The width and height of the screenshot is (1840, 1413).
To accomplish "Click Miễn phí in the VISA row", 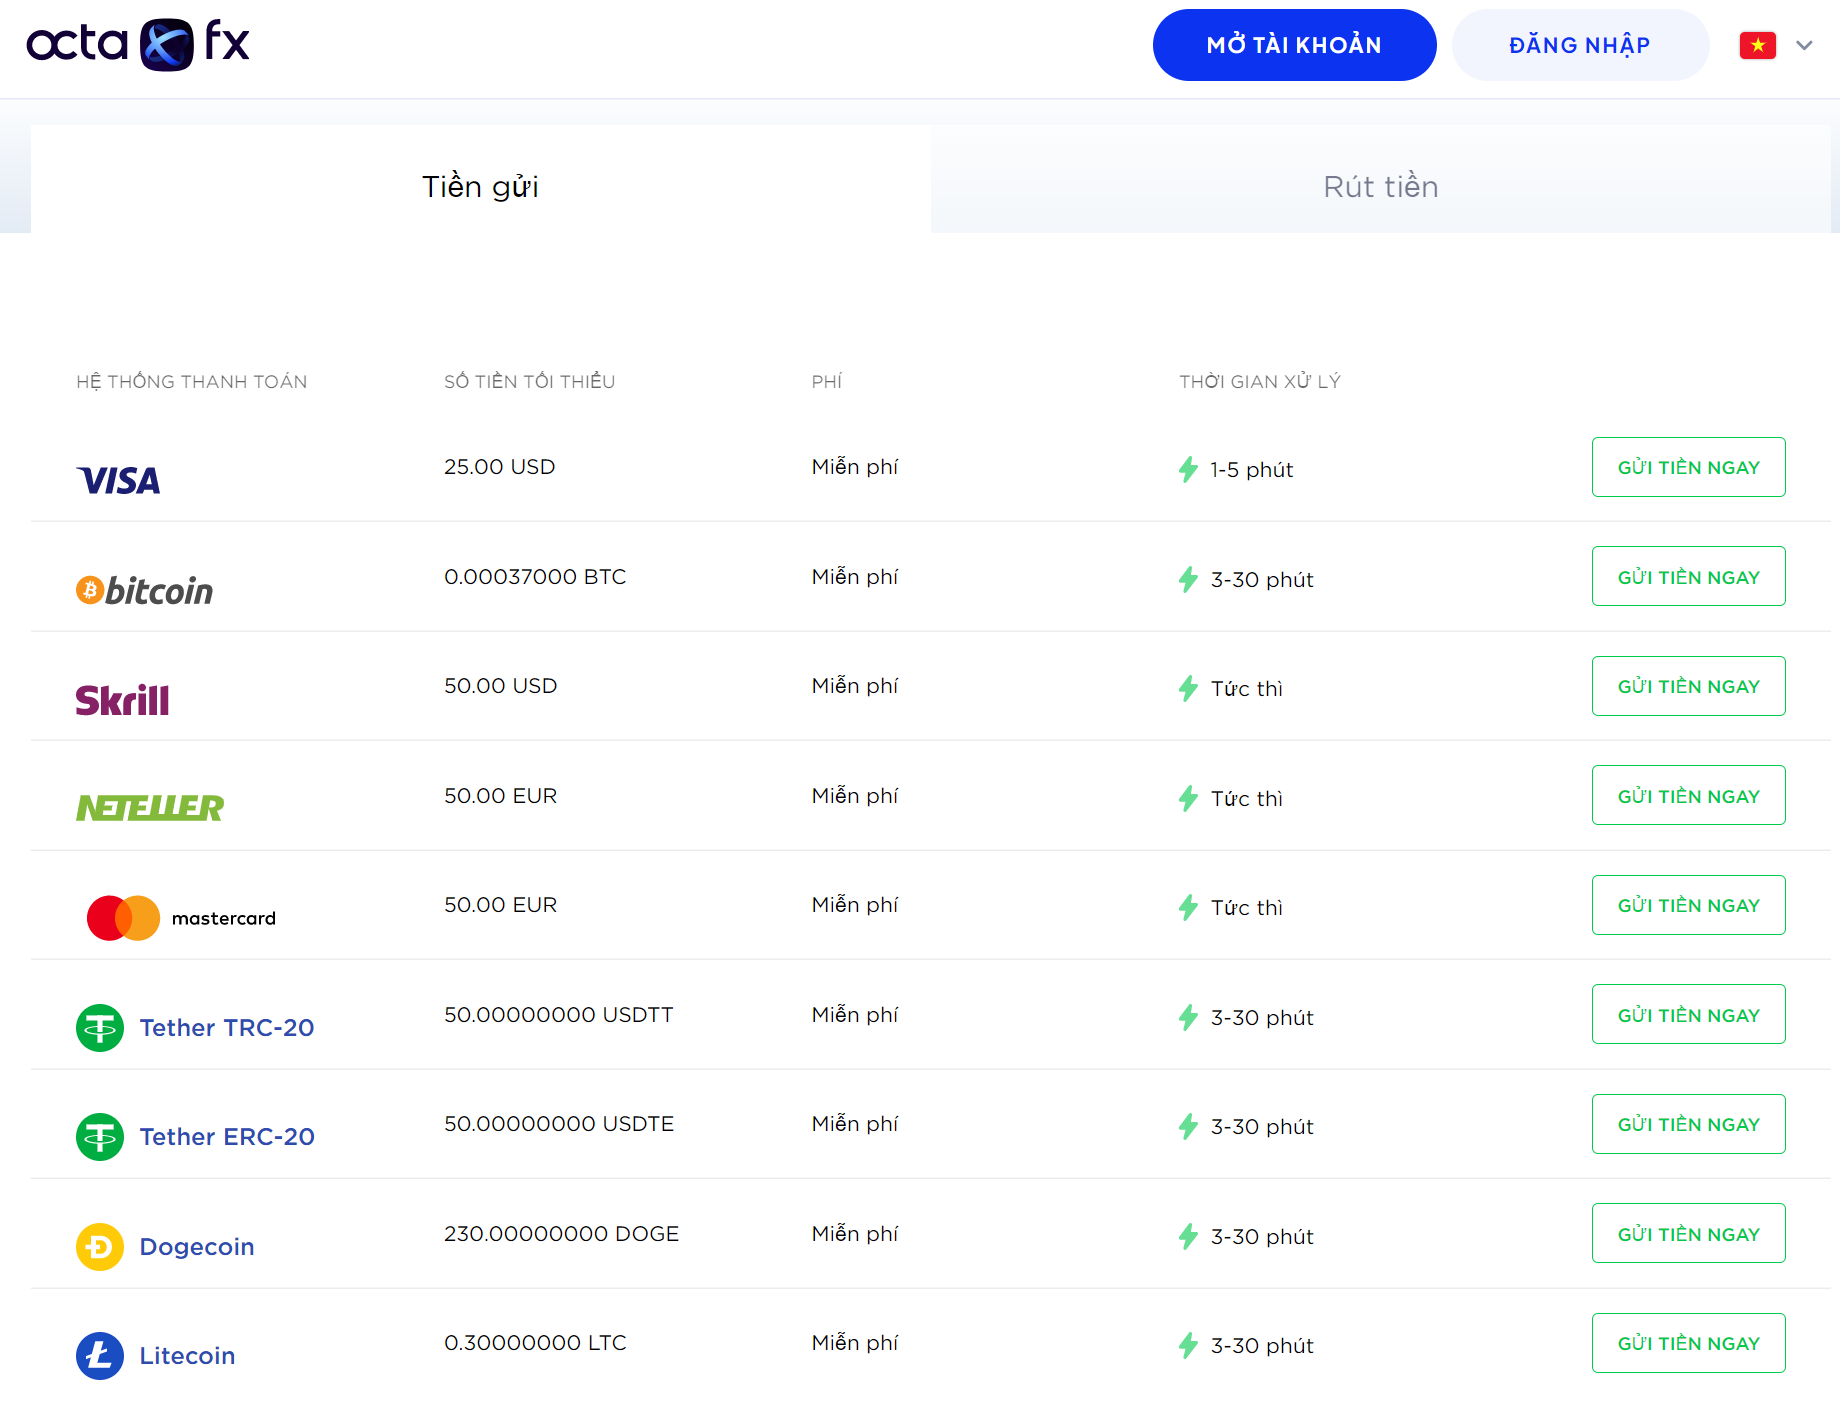I will [x=855, y=467].
